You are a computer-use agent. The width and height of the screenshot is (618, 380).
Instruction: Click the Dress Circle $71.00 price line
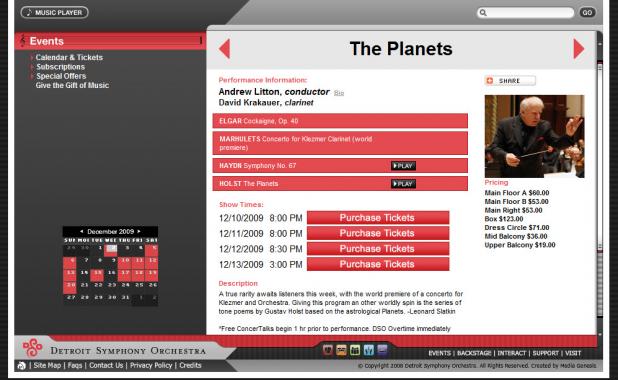(517, 227)
